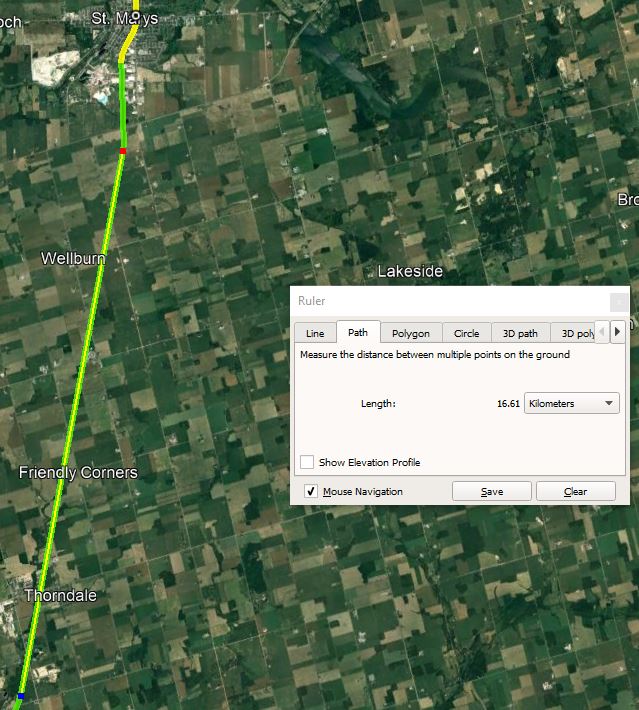The image size is (639, 710).
Task: Click the left tab-scroll arrow in Ruler
Action: coord(601,331)
